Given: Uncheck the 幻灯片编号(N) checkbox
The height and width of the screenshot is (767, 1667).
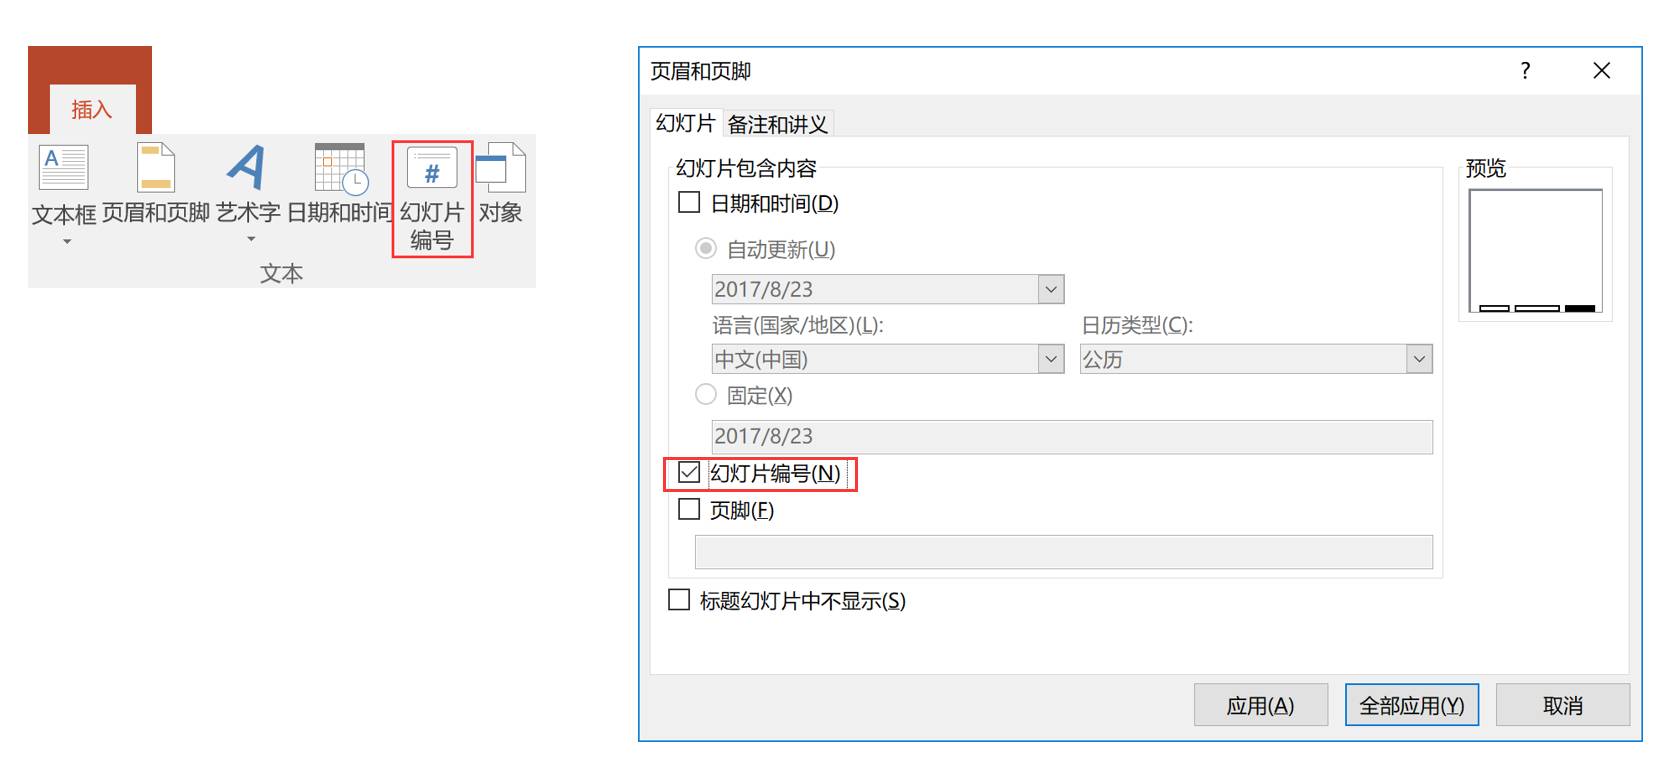Looking at the screenshot, I should pyautogui.click(x=689, y=472).
